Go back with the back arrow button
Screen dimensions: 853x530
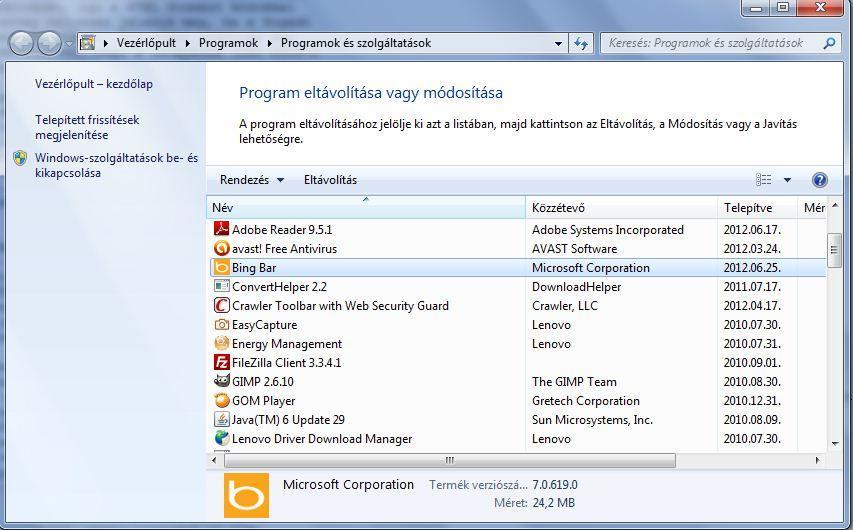coord(21,44)
